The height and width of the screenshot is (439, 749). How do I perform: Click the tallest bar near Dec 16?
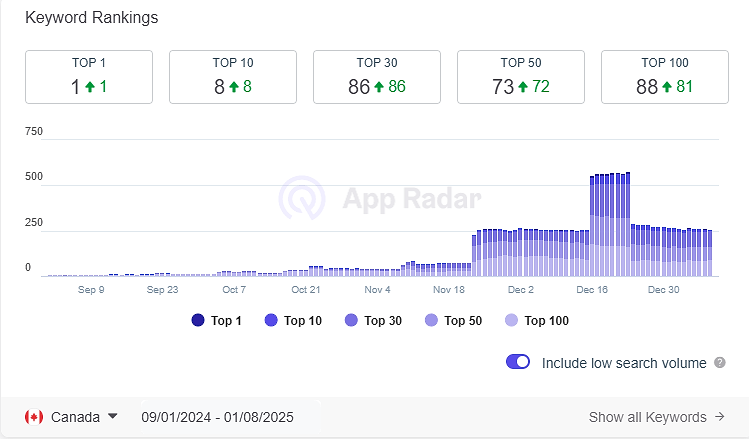click(628, 224)
